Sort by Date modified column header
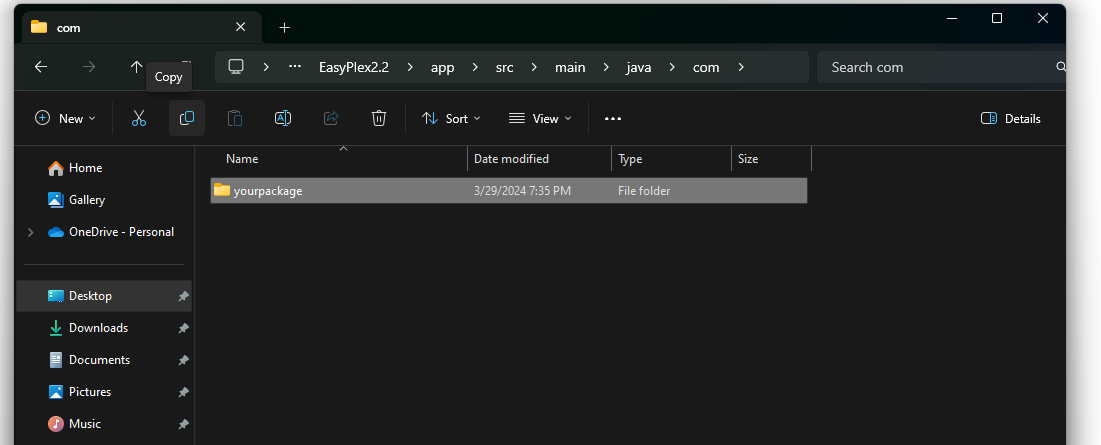This screenshot has height=445, width=1101. pyautogui.click(x=539, y=159)
